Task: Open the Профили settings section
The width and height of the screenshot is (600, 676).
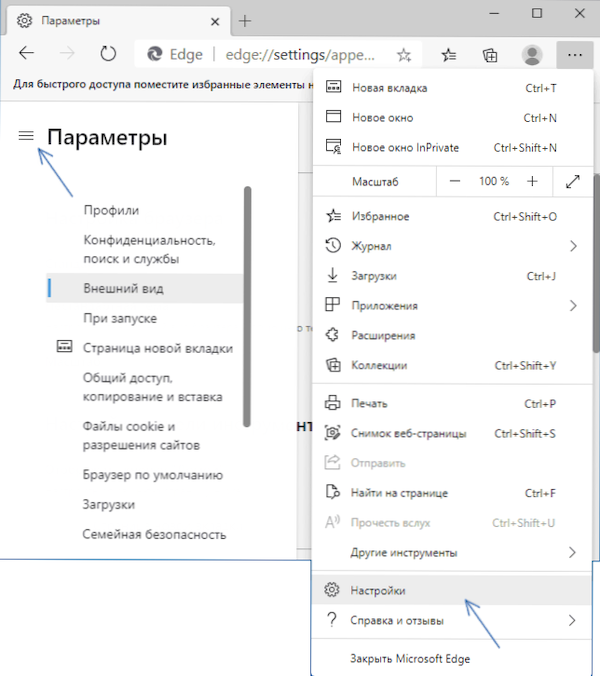Action: (x=111, y=210)
